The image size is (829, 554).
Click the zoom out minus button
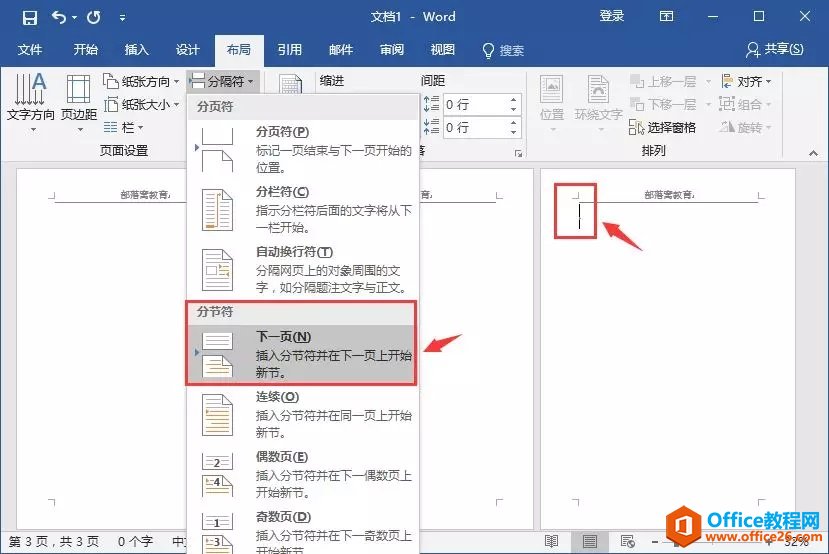click(x=655, y=542)
